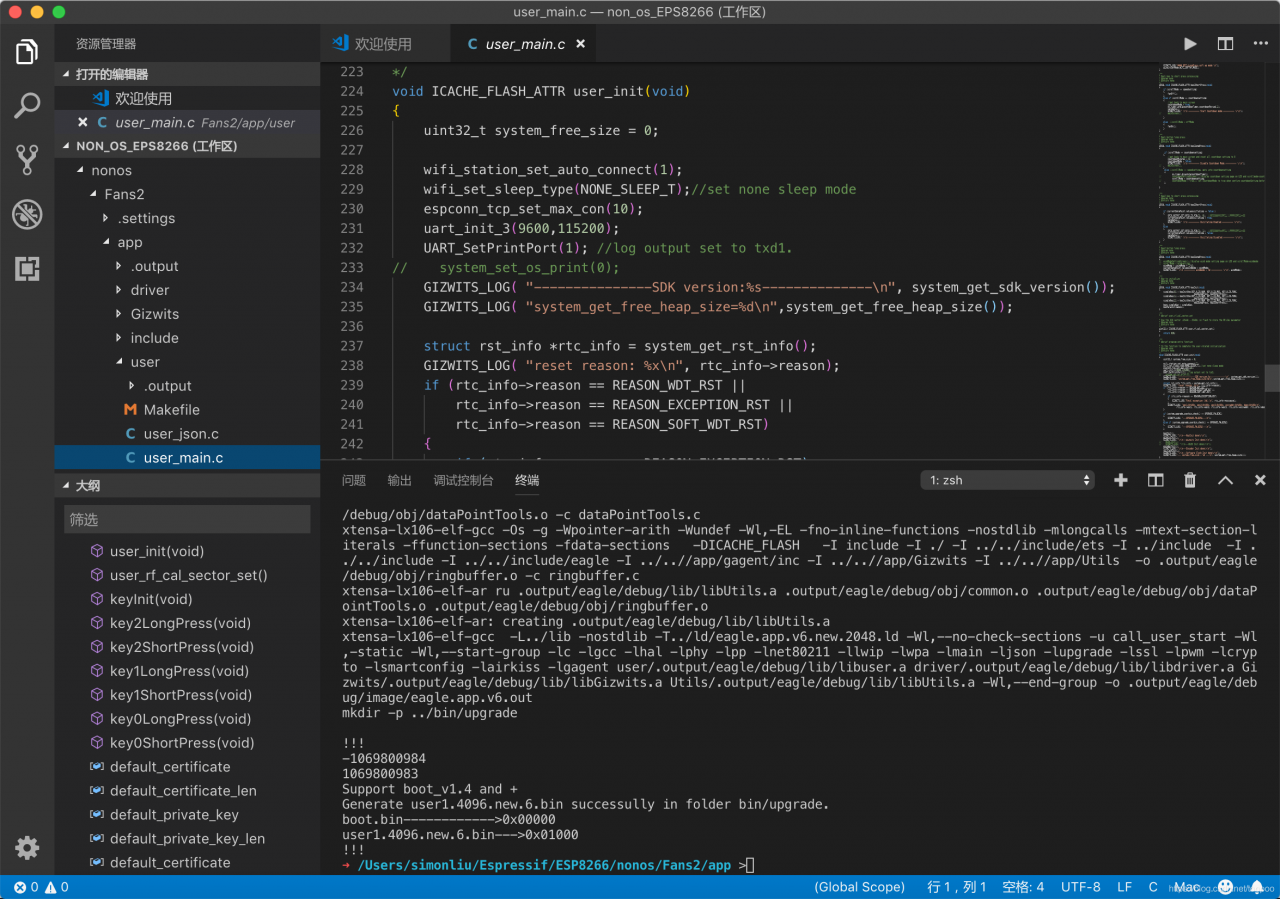Image resolution: width=1280 pixels, height=899 pixels.
Task: Click the UTF-8 encoding in status bar
Action: coord(1080,887)
